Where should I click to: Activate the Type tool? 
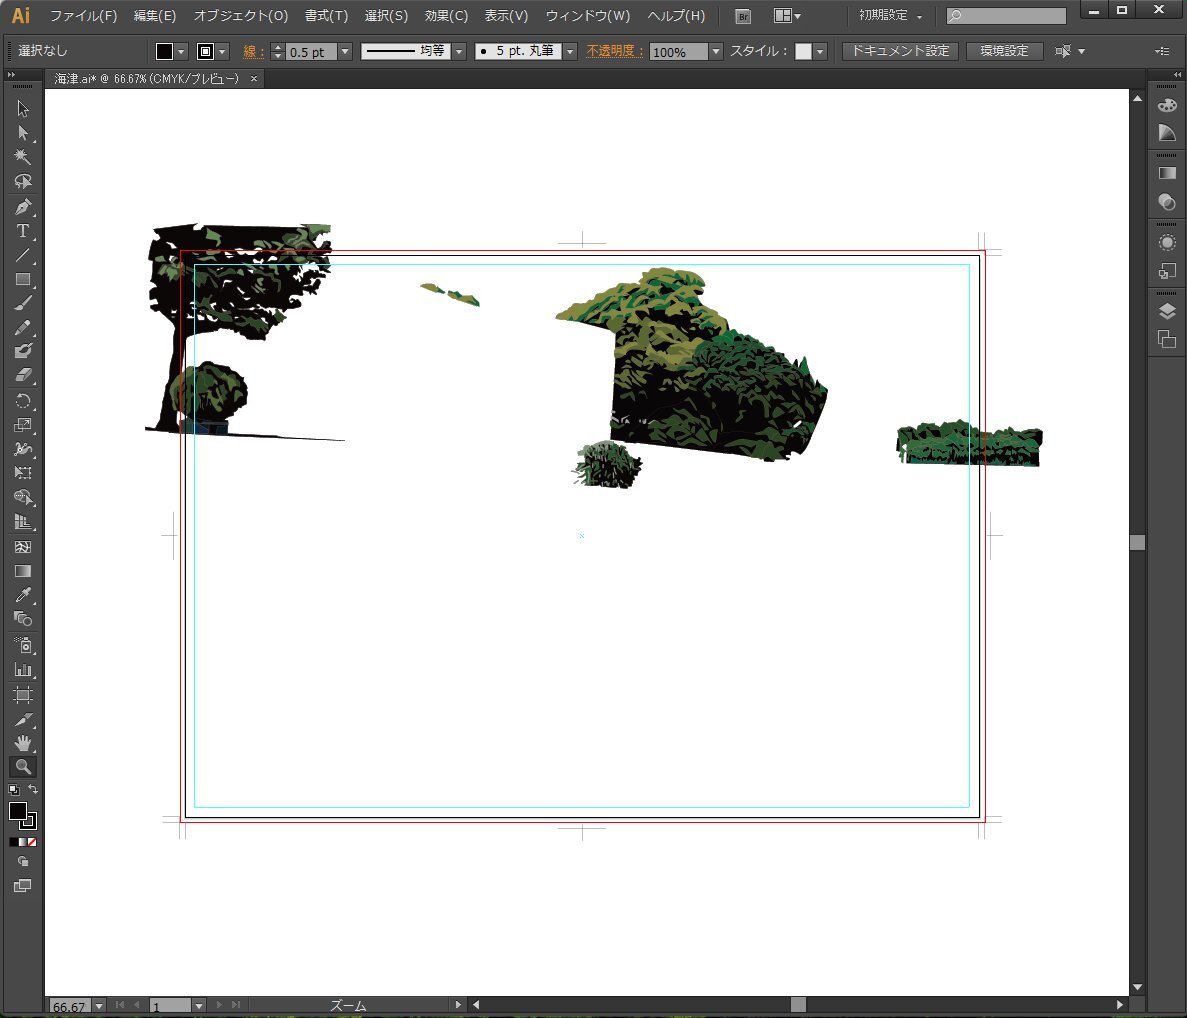coord(23,231)
